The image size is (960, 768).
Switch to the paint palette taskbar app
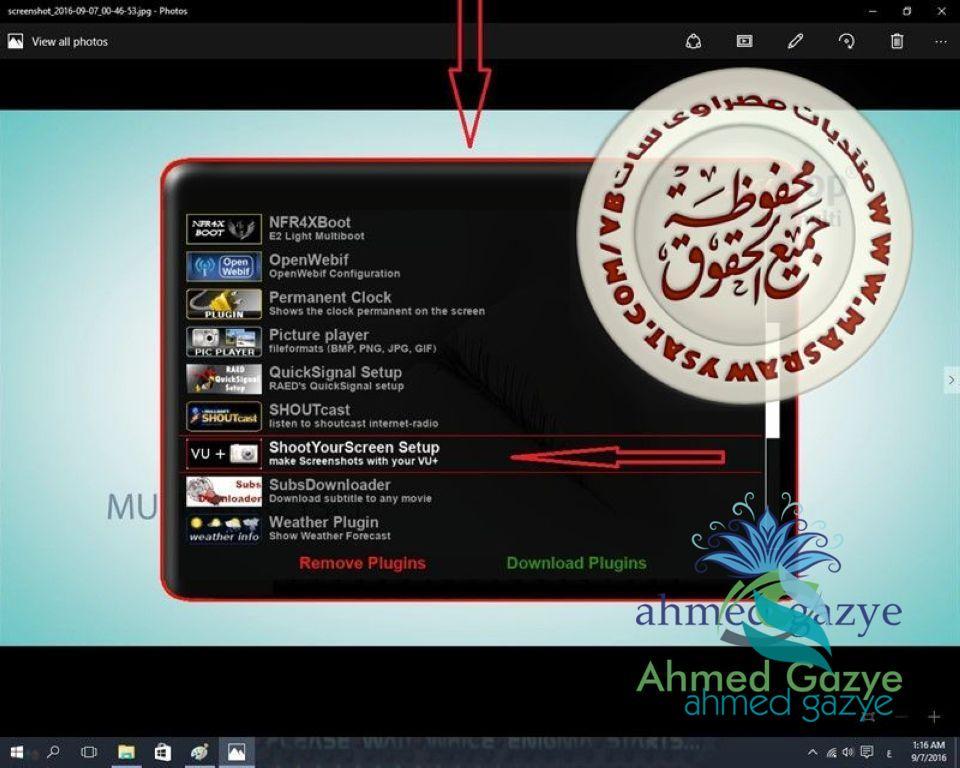199,752
